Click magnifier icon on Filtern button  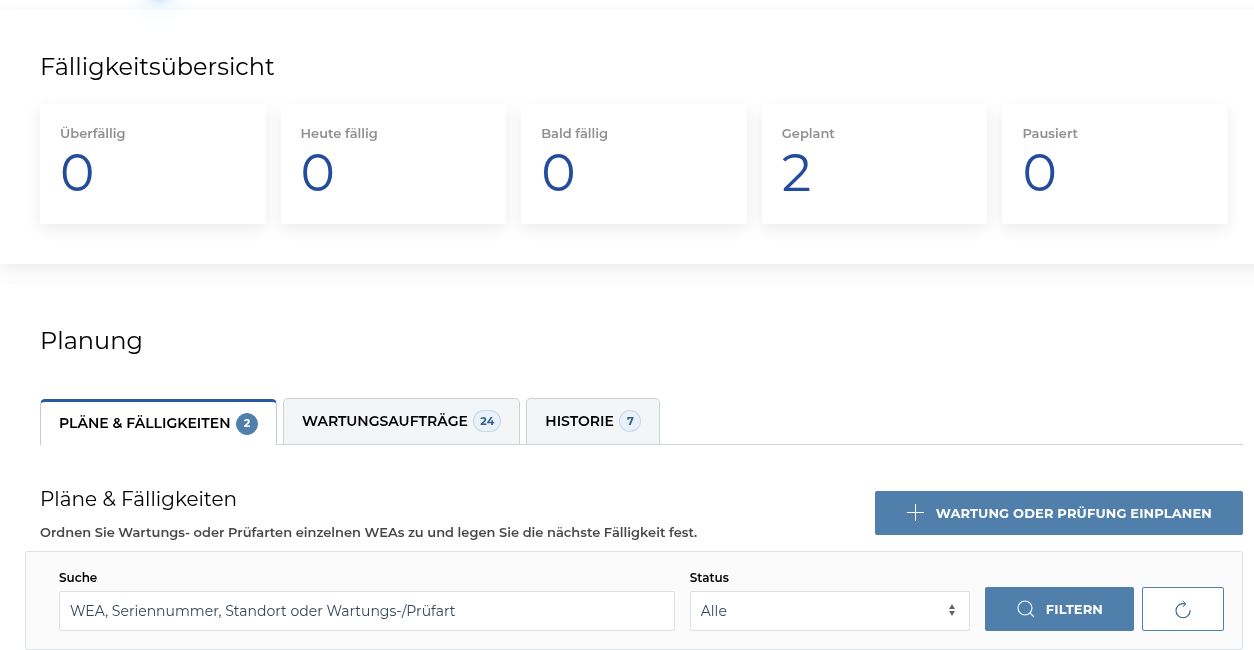point(1025,609)
